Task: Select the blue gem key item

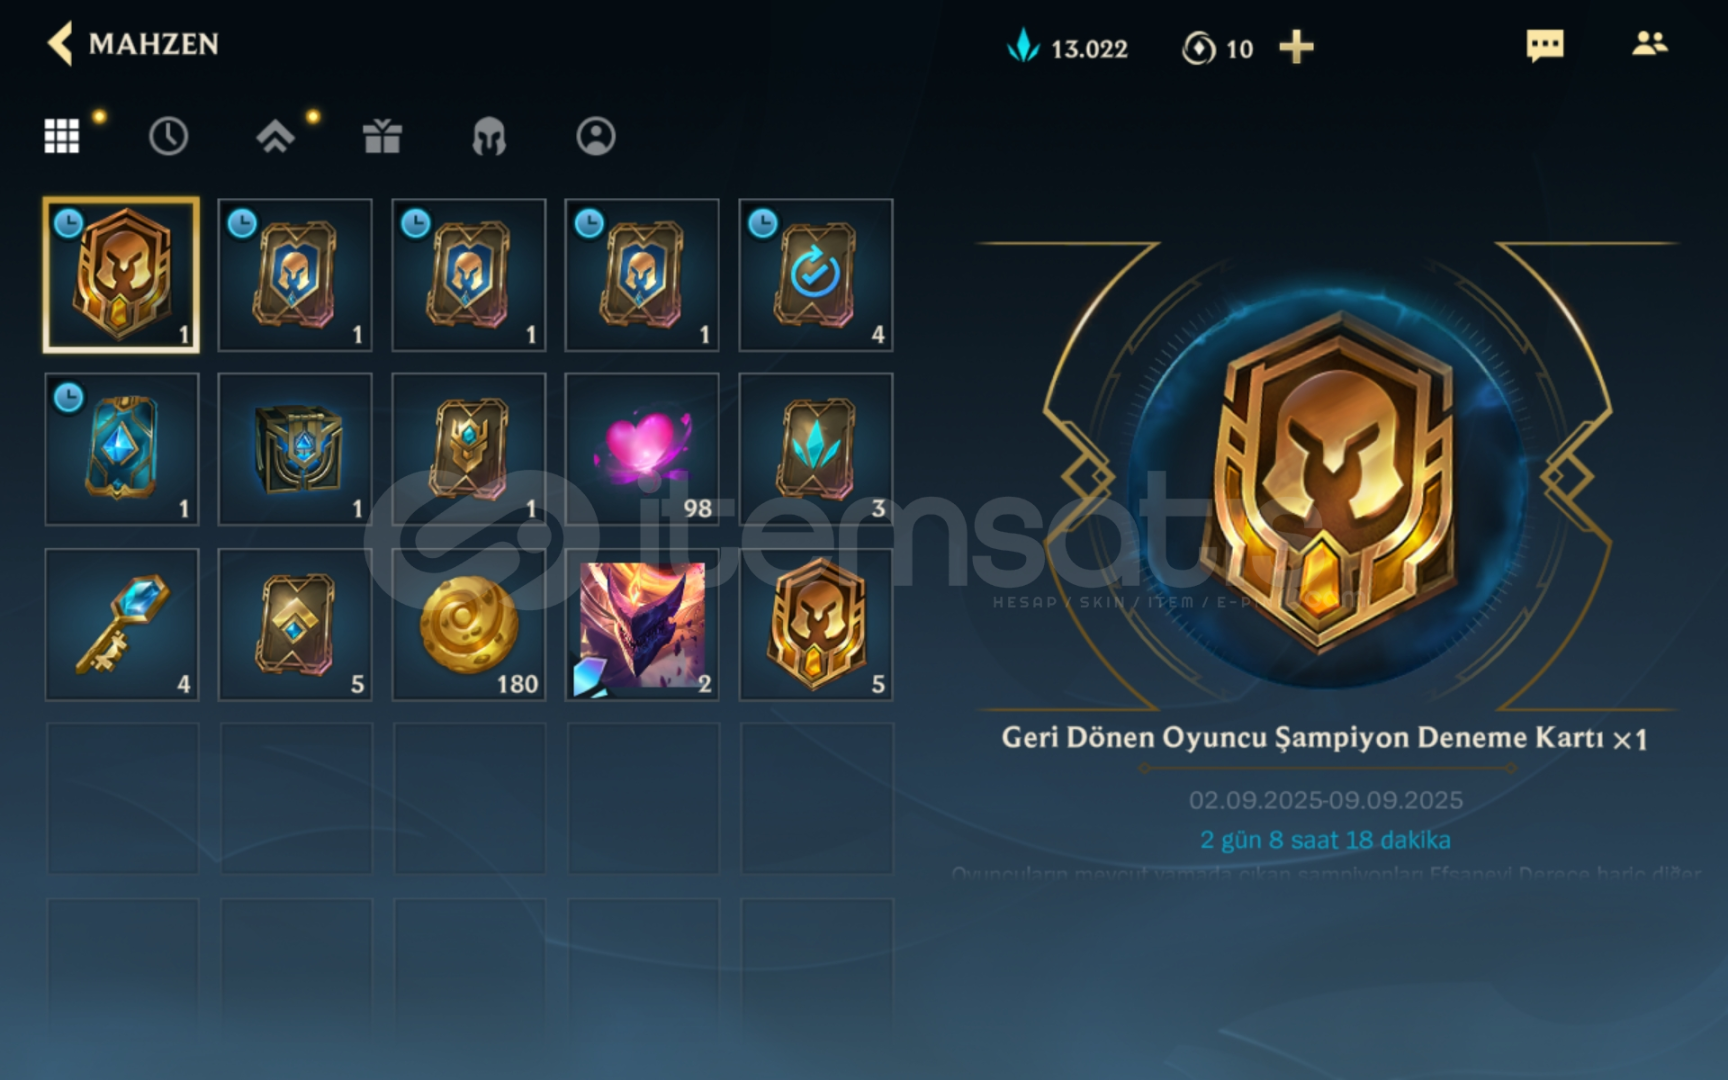Action: (x=122, y=624)
